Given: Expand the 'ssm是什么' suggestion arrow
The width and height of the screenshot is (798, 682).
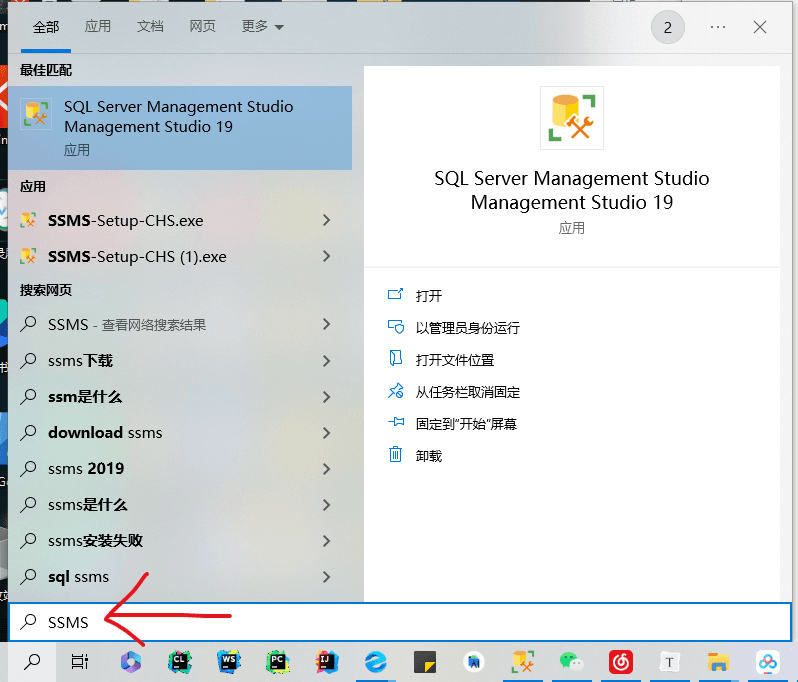Looking at the screenshot, I should click(326, 397).
